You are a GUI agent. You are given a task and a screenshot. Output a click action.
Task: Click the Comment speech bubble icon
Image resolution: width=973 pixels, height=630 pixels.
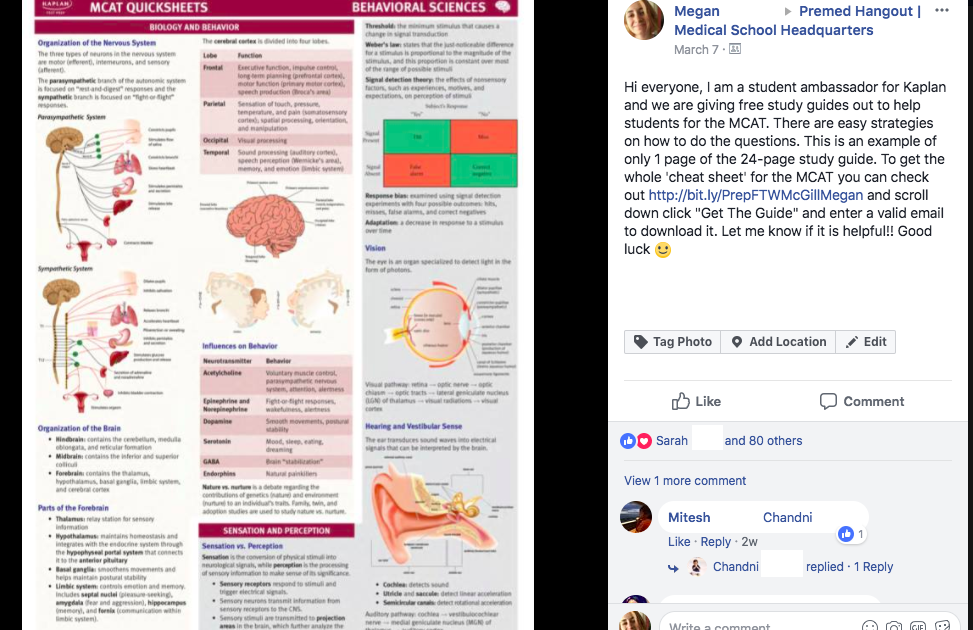[x=828, y=401]
